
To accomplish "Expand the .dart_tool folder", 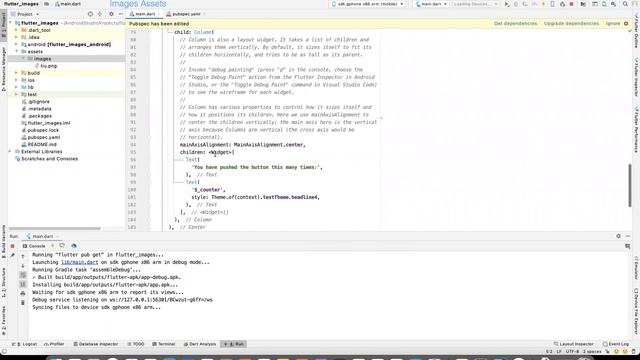I will point(16,30).
